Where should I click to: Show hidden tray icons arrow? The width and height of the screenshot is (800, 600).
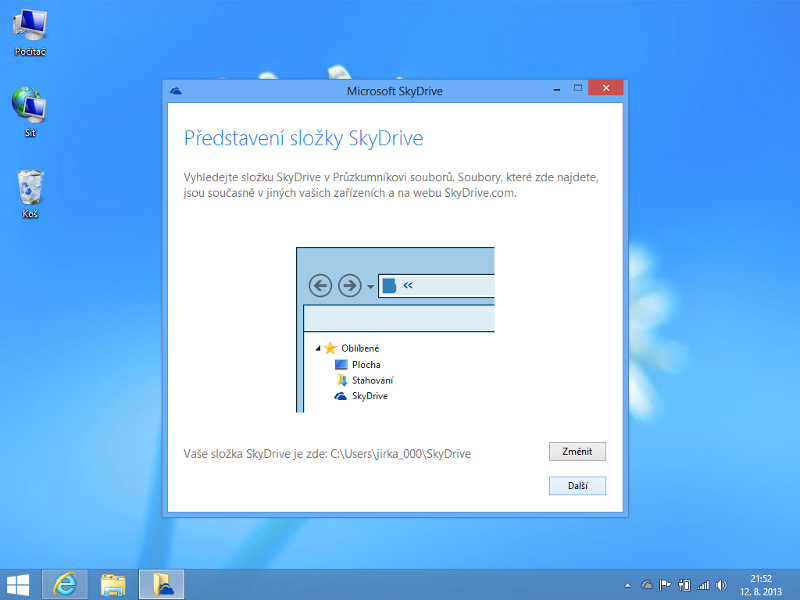click(628, 585)
